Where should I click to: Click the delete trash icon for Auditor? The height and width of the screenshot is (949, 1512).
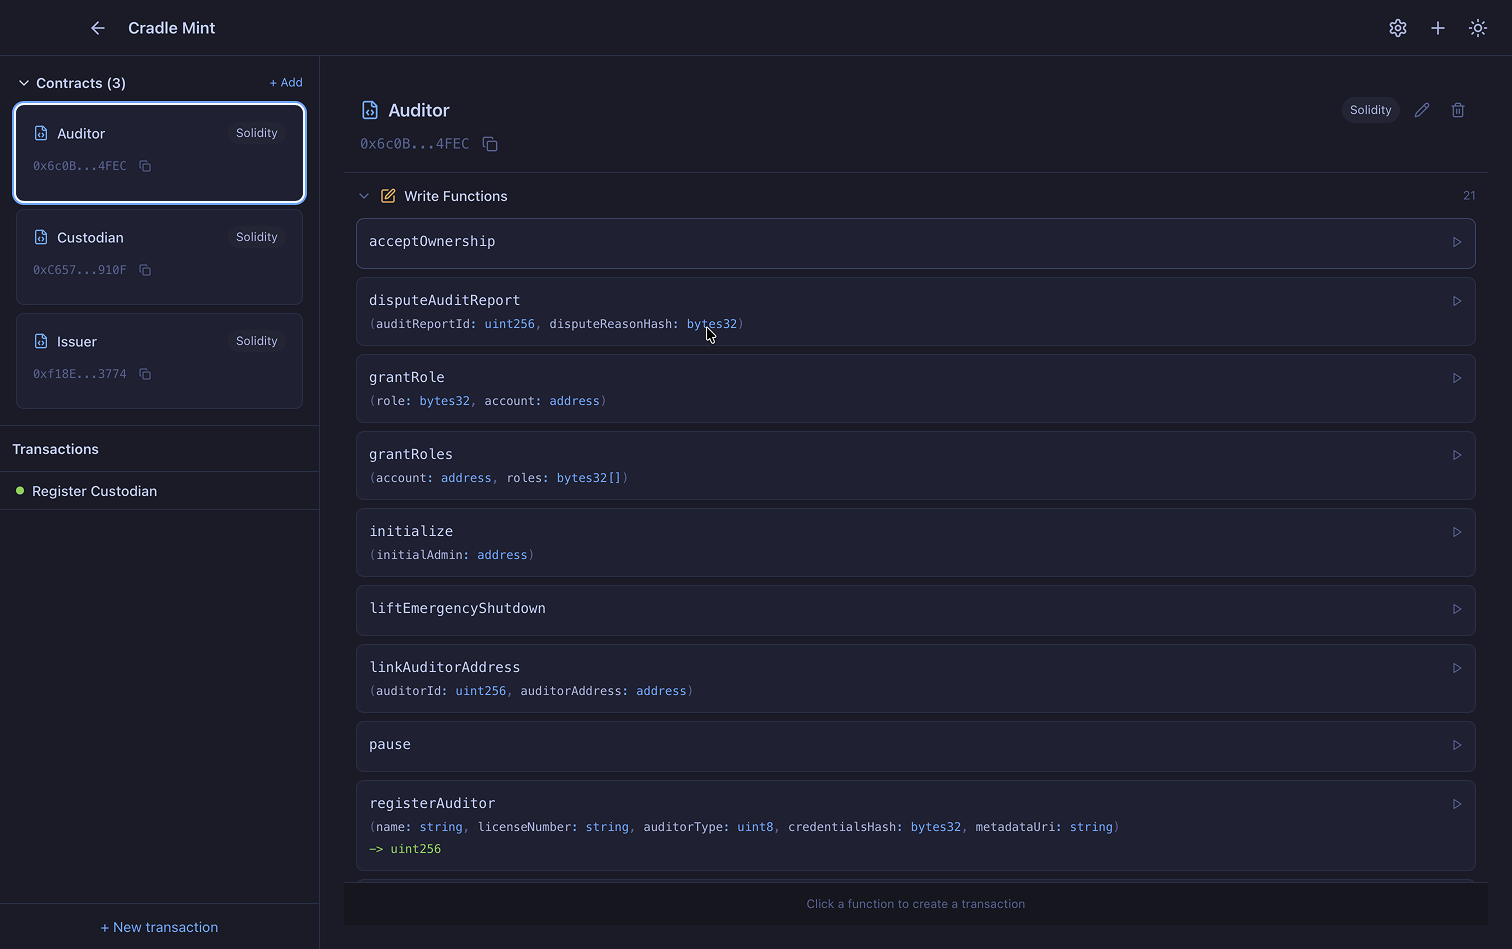1457,110
